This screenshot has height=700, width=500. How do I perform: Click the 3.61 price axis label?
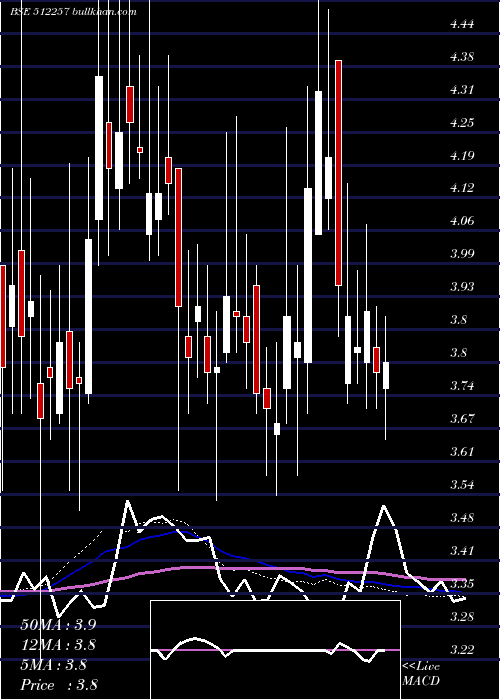point(462,452)
